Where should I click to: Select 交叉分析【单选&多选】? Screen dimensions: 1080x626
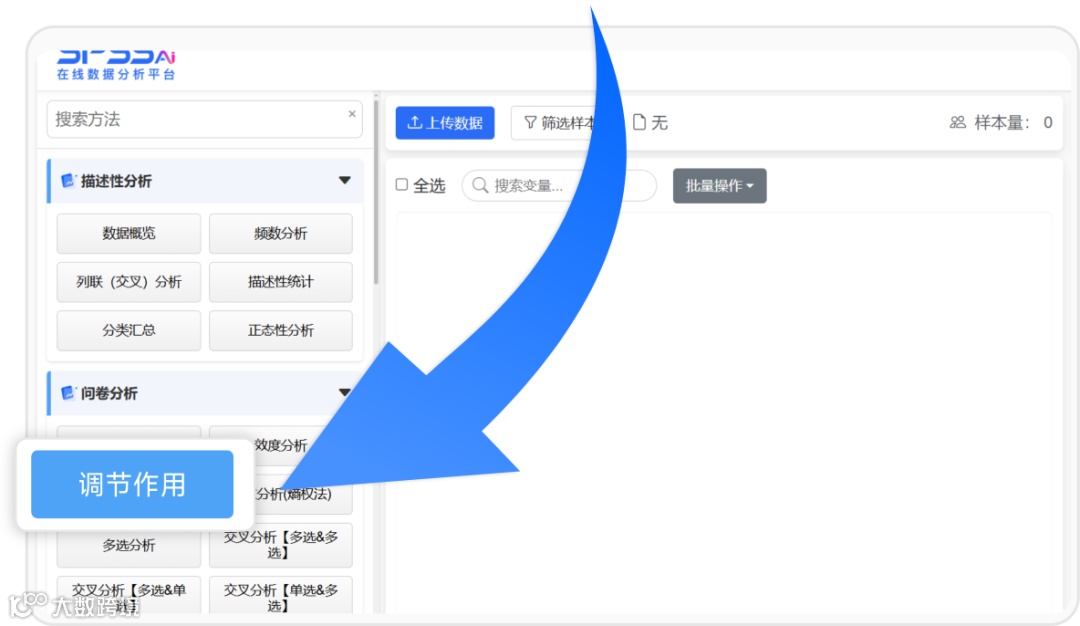280,596
